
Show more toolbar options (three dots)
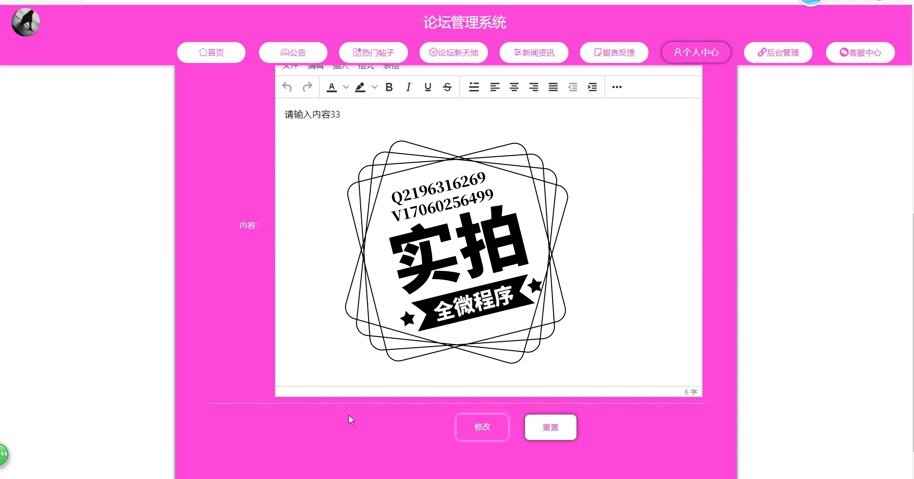[617, 87]
